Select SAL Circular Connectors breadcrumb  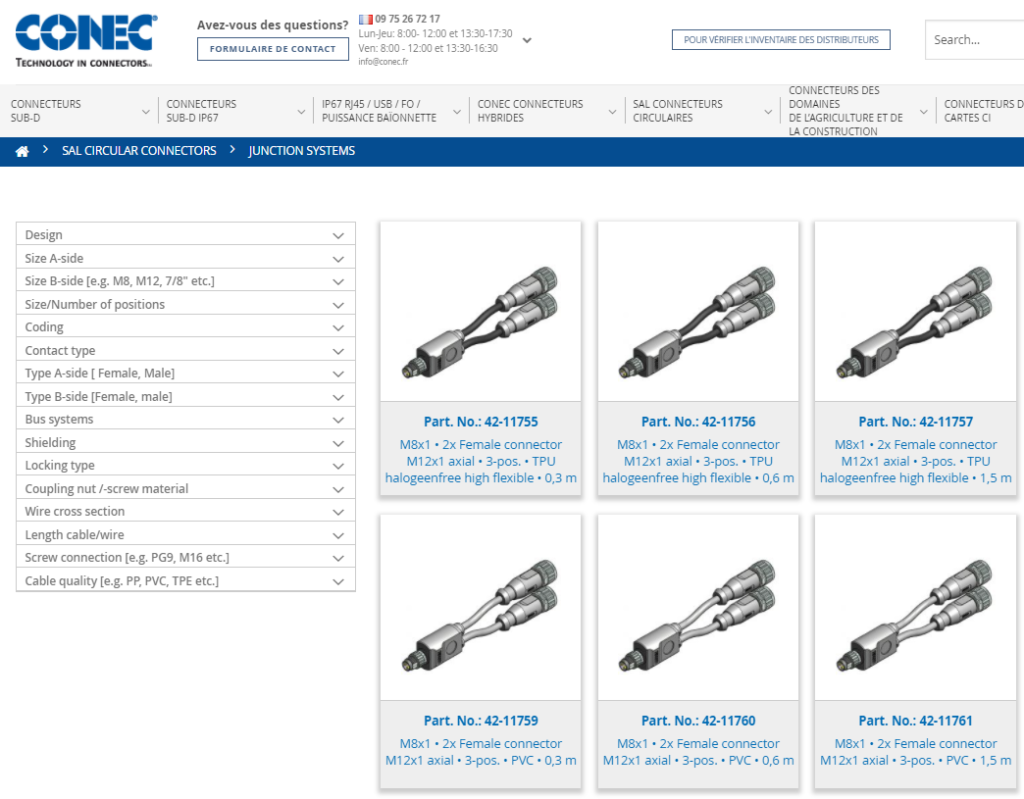[139, 151]
